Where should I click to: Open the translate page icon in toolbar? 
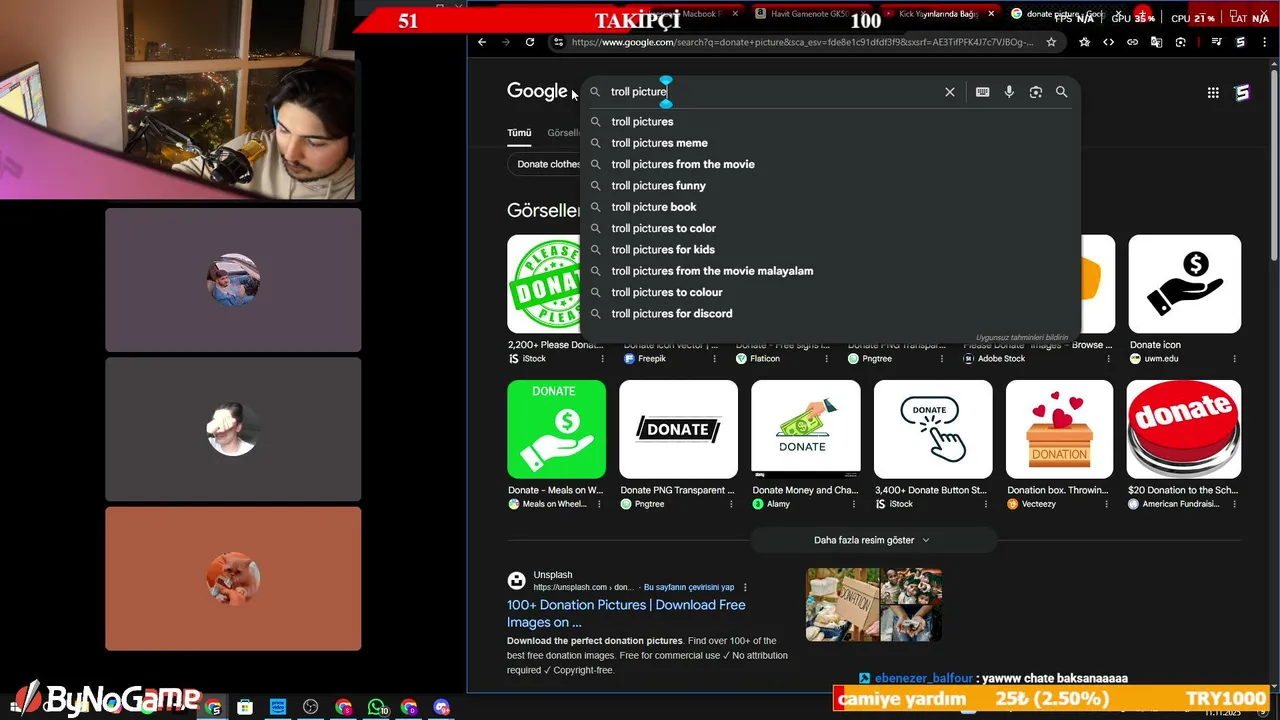[1156, 42]
